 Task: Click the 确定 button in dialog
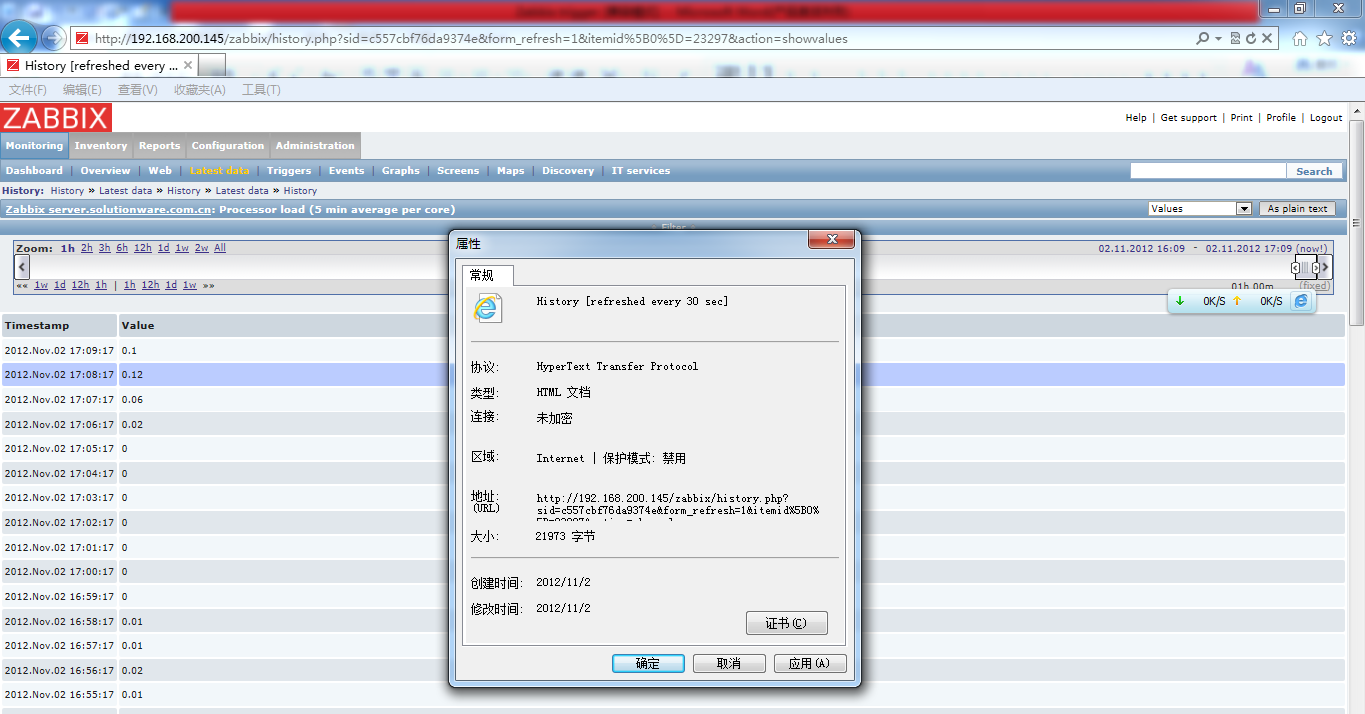(648, 663)
